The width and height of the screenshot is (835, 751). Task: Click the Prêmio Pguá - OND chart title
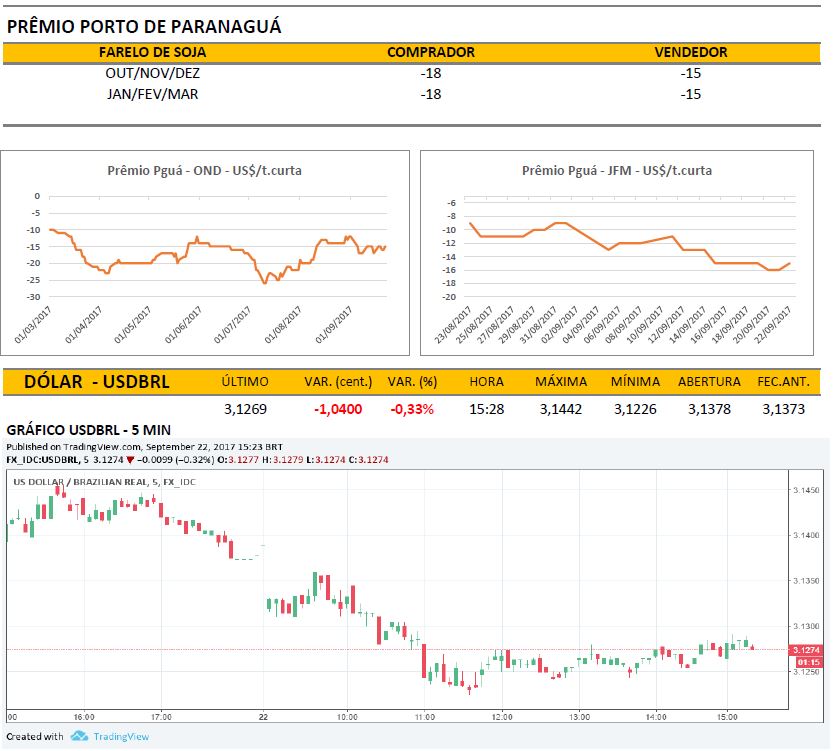[x=204, y=171]
